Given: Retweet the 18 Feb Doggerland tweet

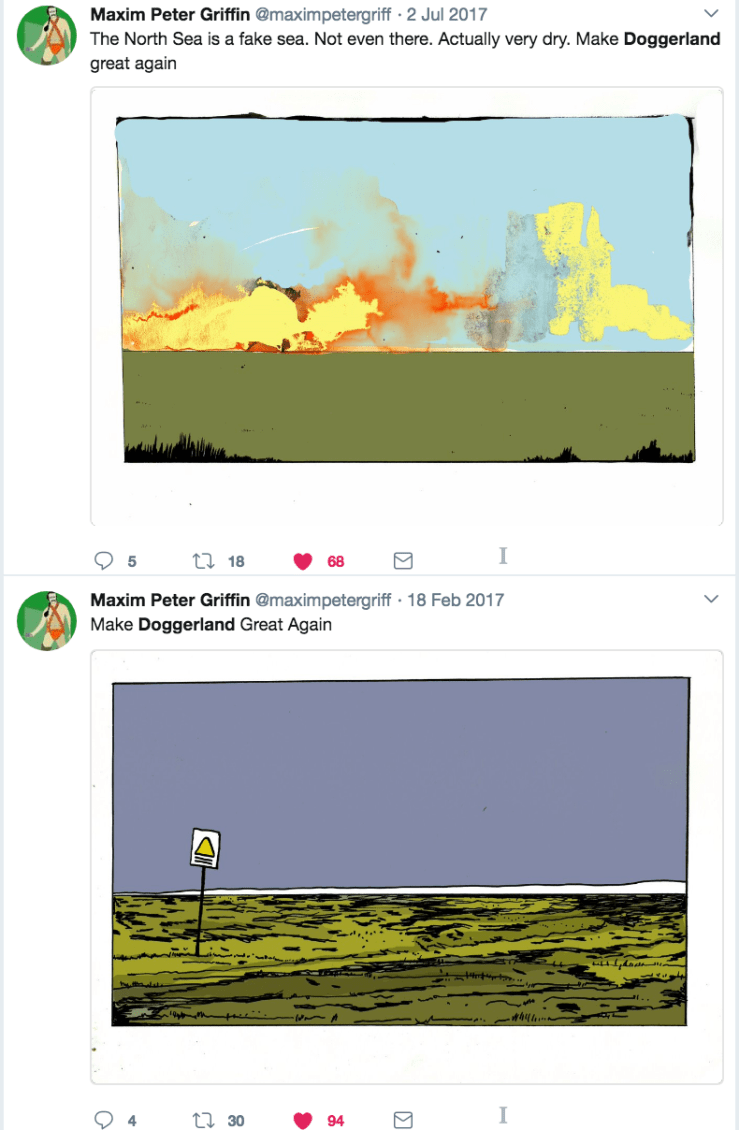Looking at the screenshot, I should coord(204,1120).
